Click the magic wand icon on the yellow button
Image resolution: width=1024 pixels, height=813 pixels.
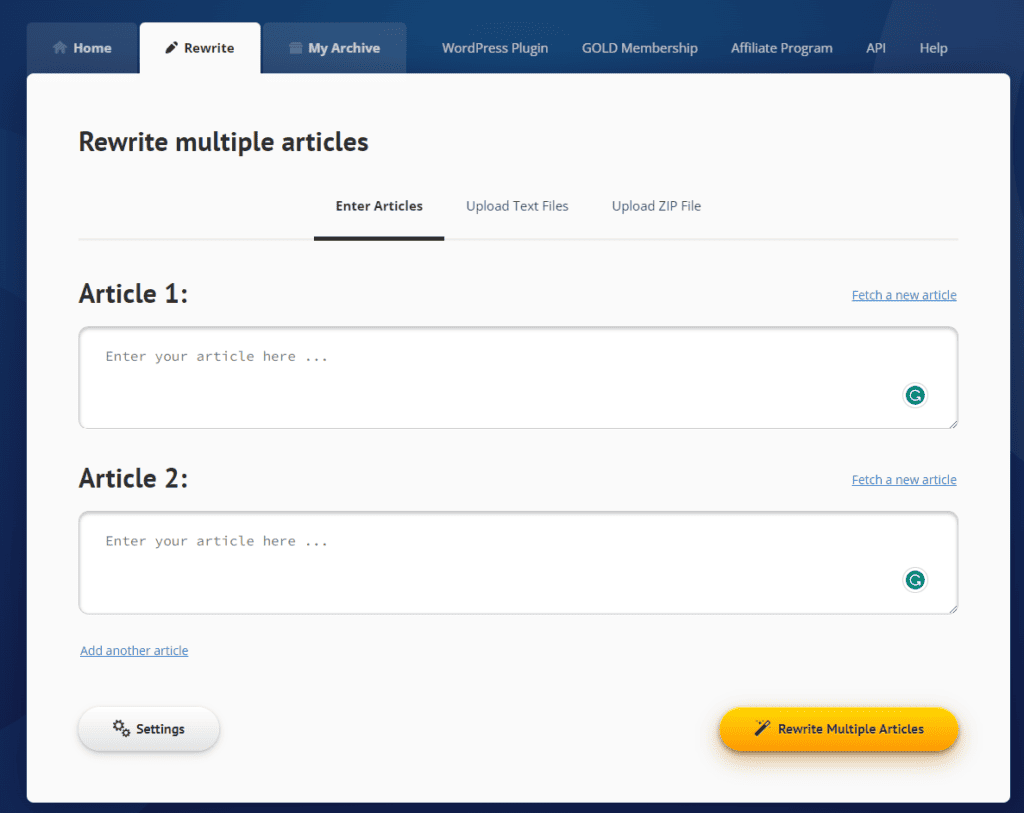point(760,729)
